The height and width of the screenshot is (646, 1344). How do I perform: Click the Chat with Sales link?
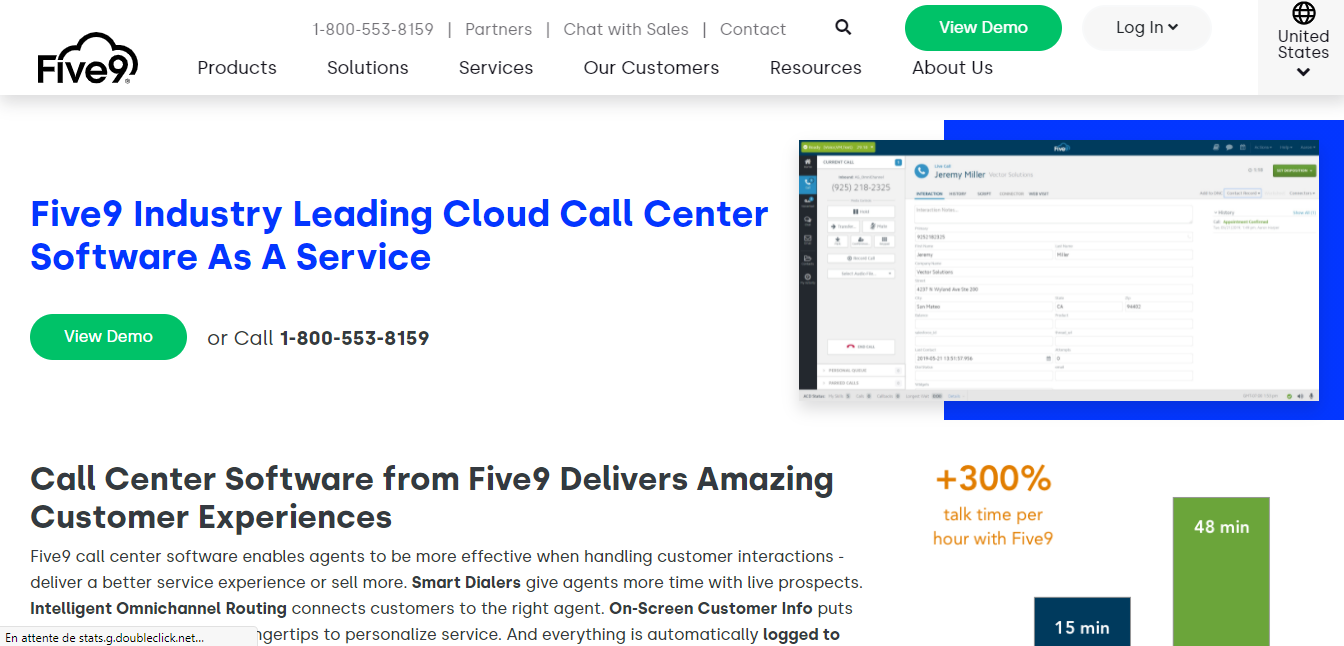[x=626, y=29]
